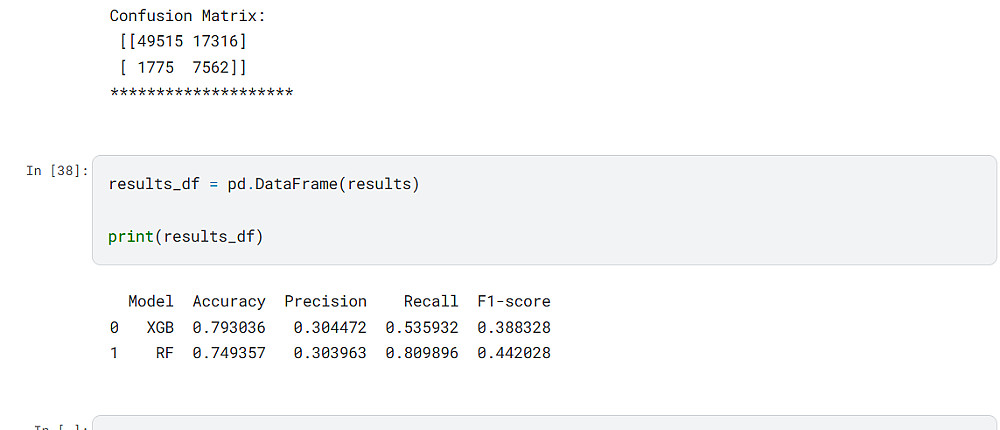Image resolution: width=1000 pixels, height=430 pixels.
Task: Click the asterisk separator line in the output
Action: coord(201,92)
